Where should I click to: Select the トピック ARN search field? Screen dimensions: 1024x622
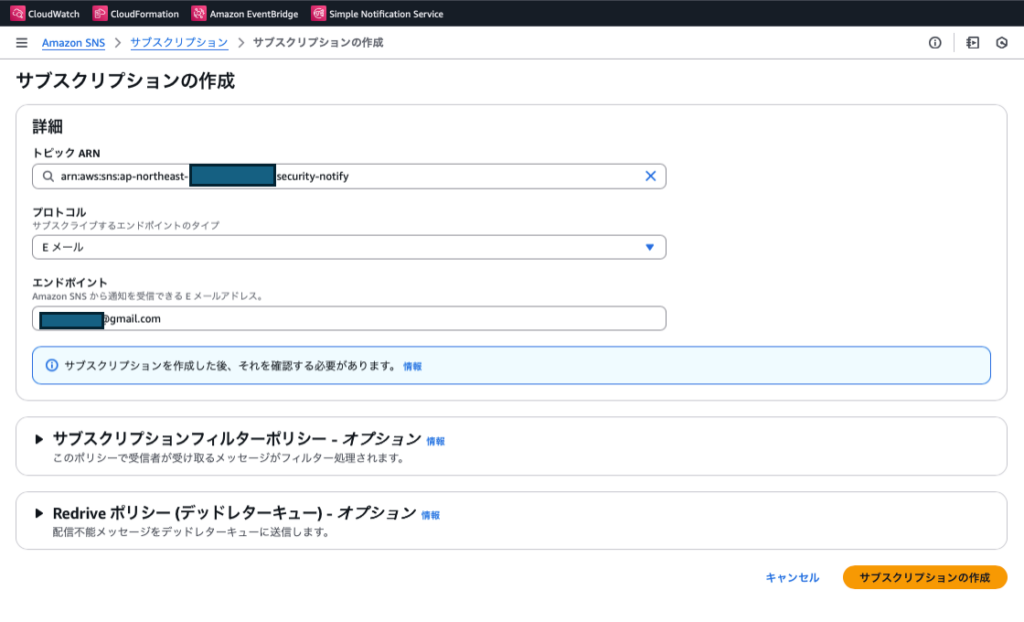point(348,176)
